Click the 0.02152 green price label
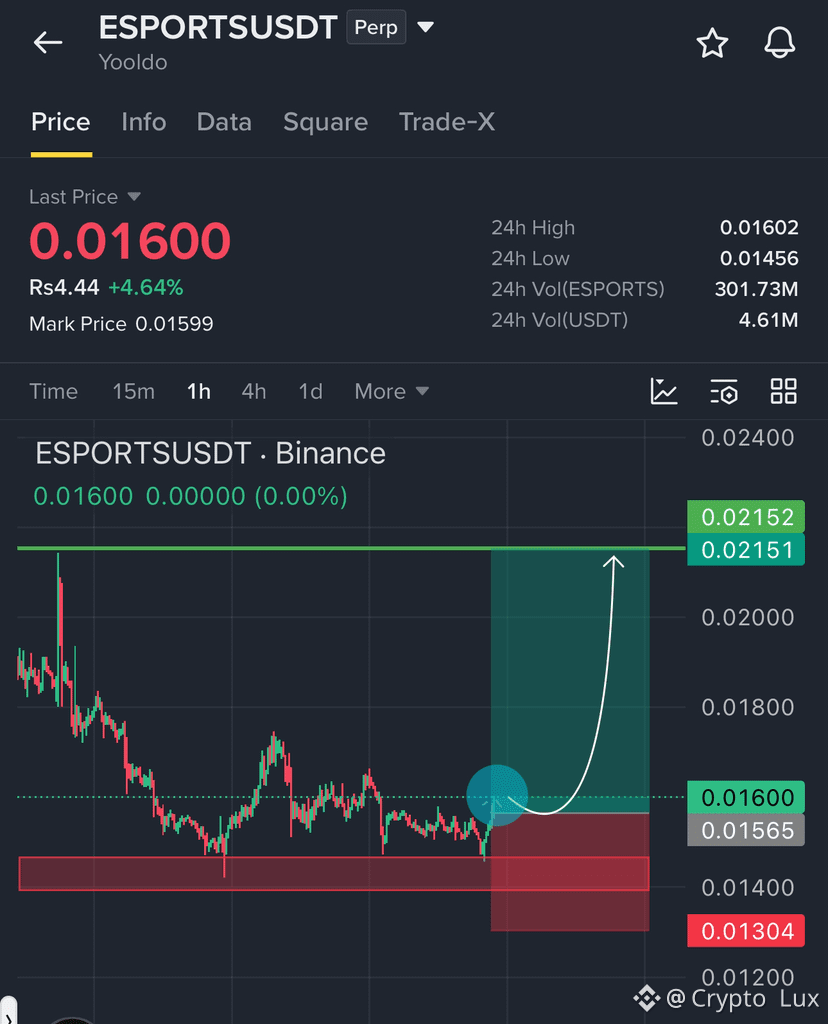 coord(746,517)
